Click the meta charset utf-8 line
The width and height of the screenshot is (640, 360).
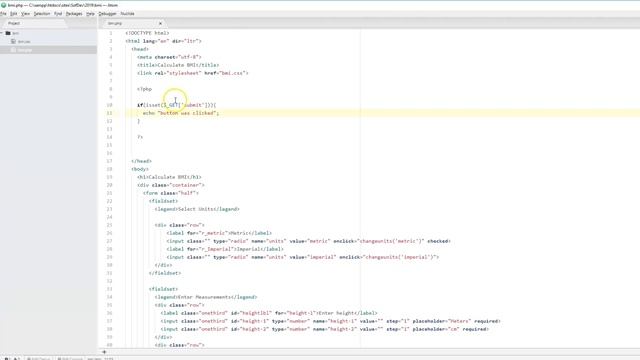point(169,57)
